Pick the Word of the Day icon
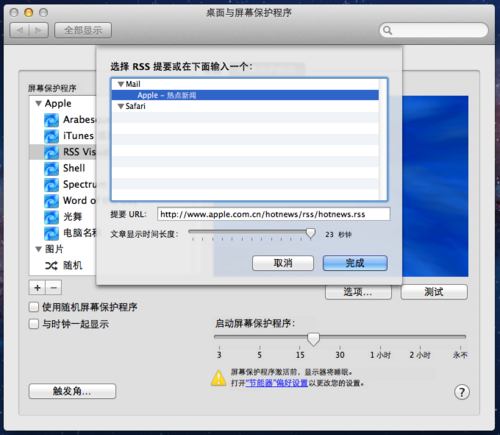Viewport: 500px width, 435px height. click(51, 201)
